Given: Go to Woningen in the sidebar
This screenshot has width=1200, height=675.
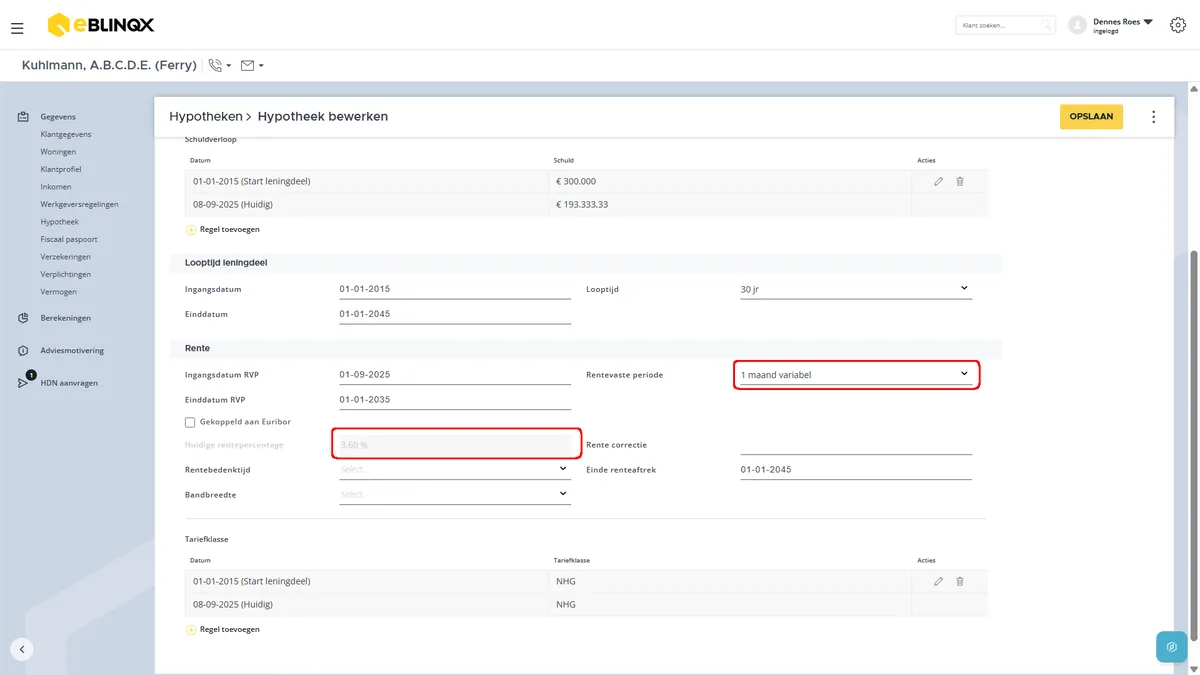Looking at the screenshot, I should click(58, 152).
